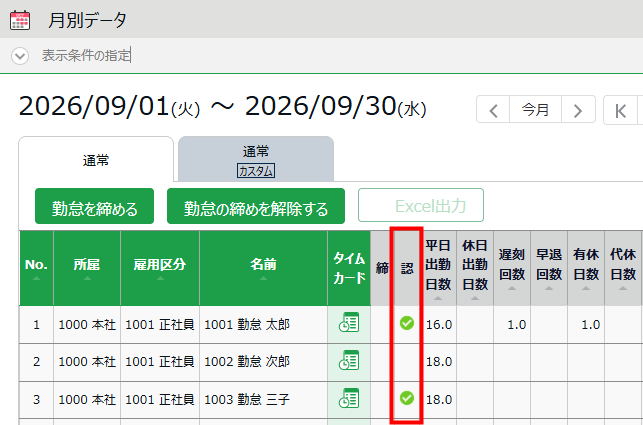Image resolution: width=643 pixels, height=425 pixels.
Task: Click 18.0 weekday attendance for 次郎
Action: [439, 362]
